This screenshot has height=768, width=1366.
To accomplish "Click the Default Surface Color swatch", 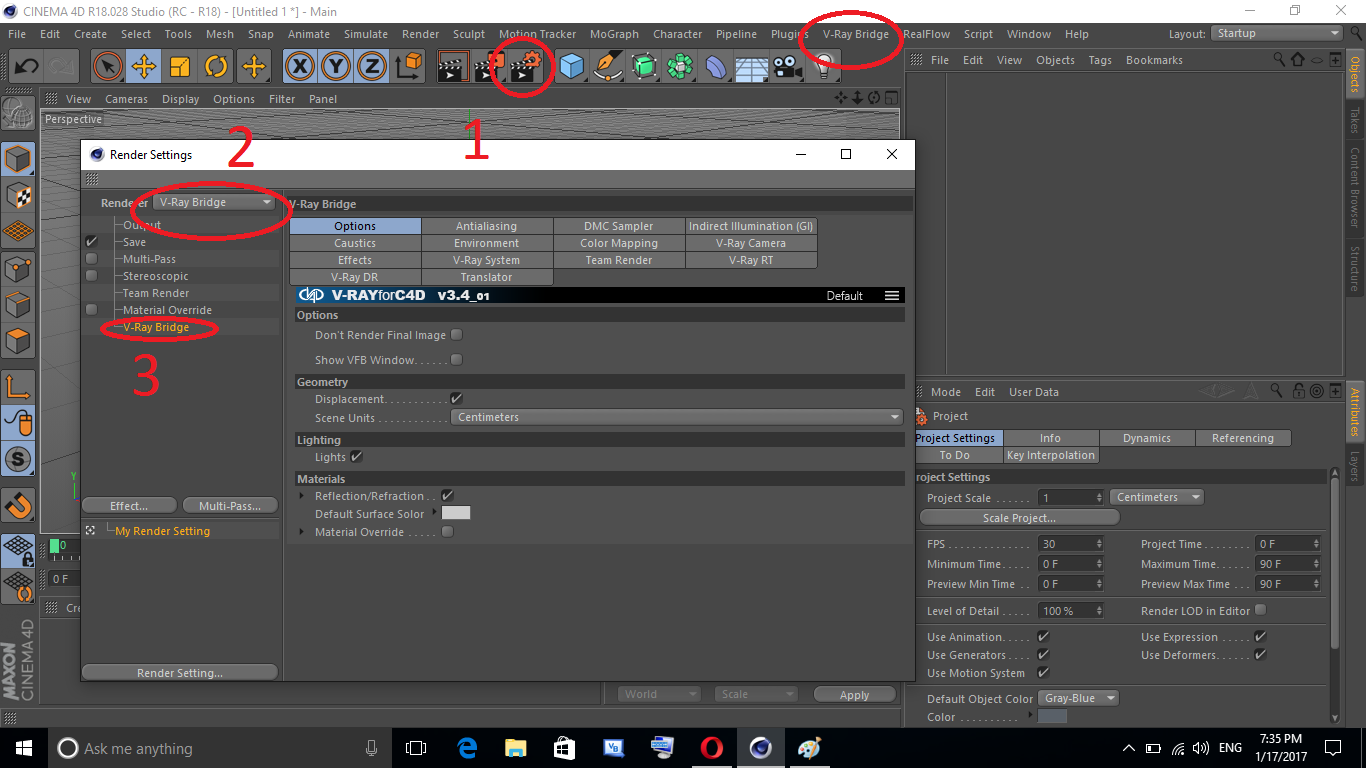I will (x=456, y=513).
